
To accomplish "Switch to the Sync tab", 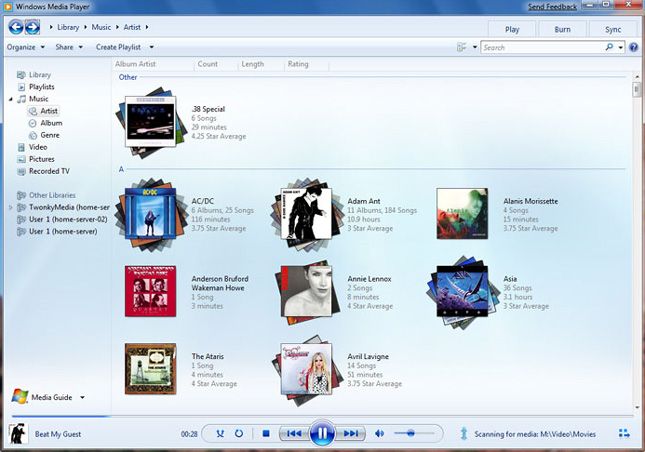I will pos(613,30).
